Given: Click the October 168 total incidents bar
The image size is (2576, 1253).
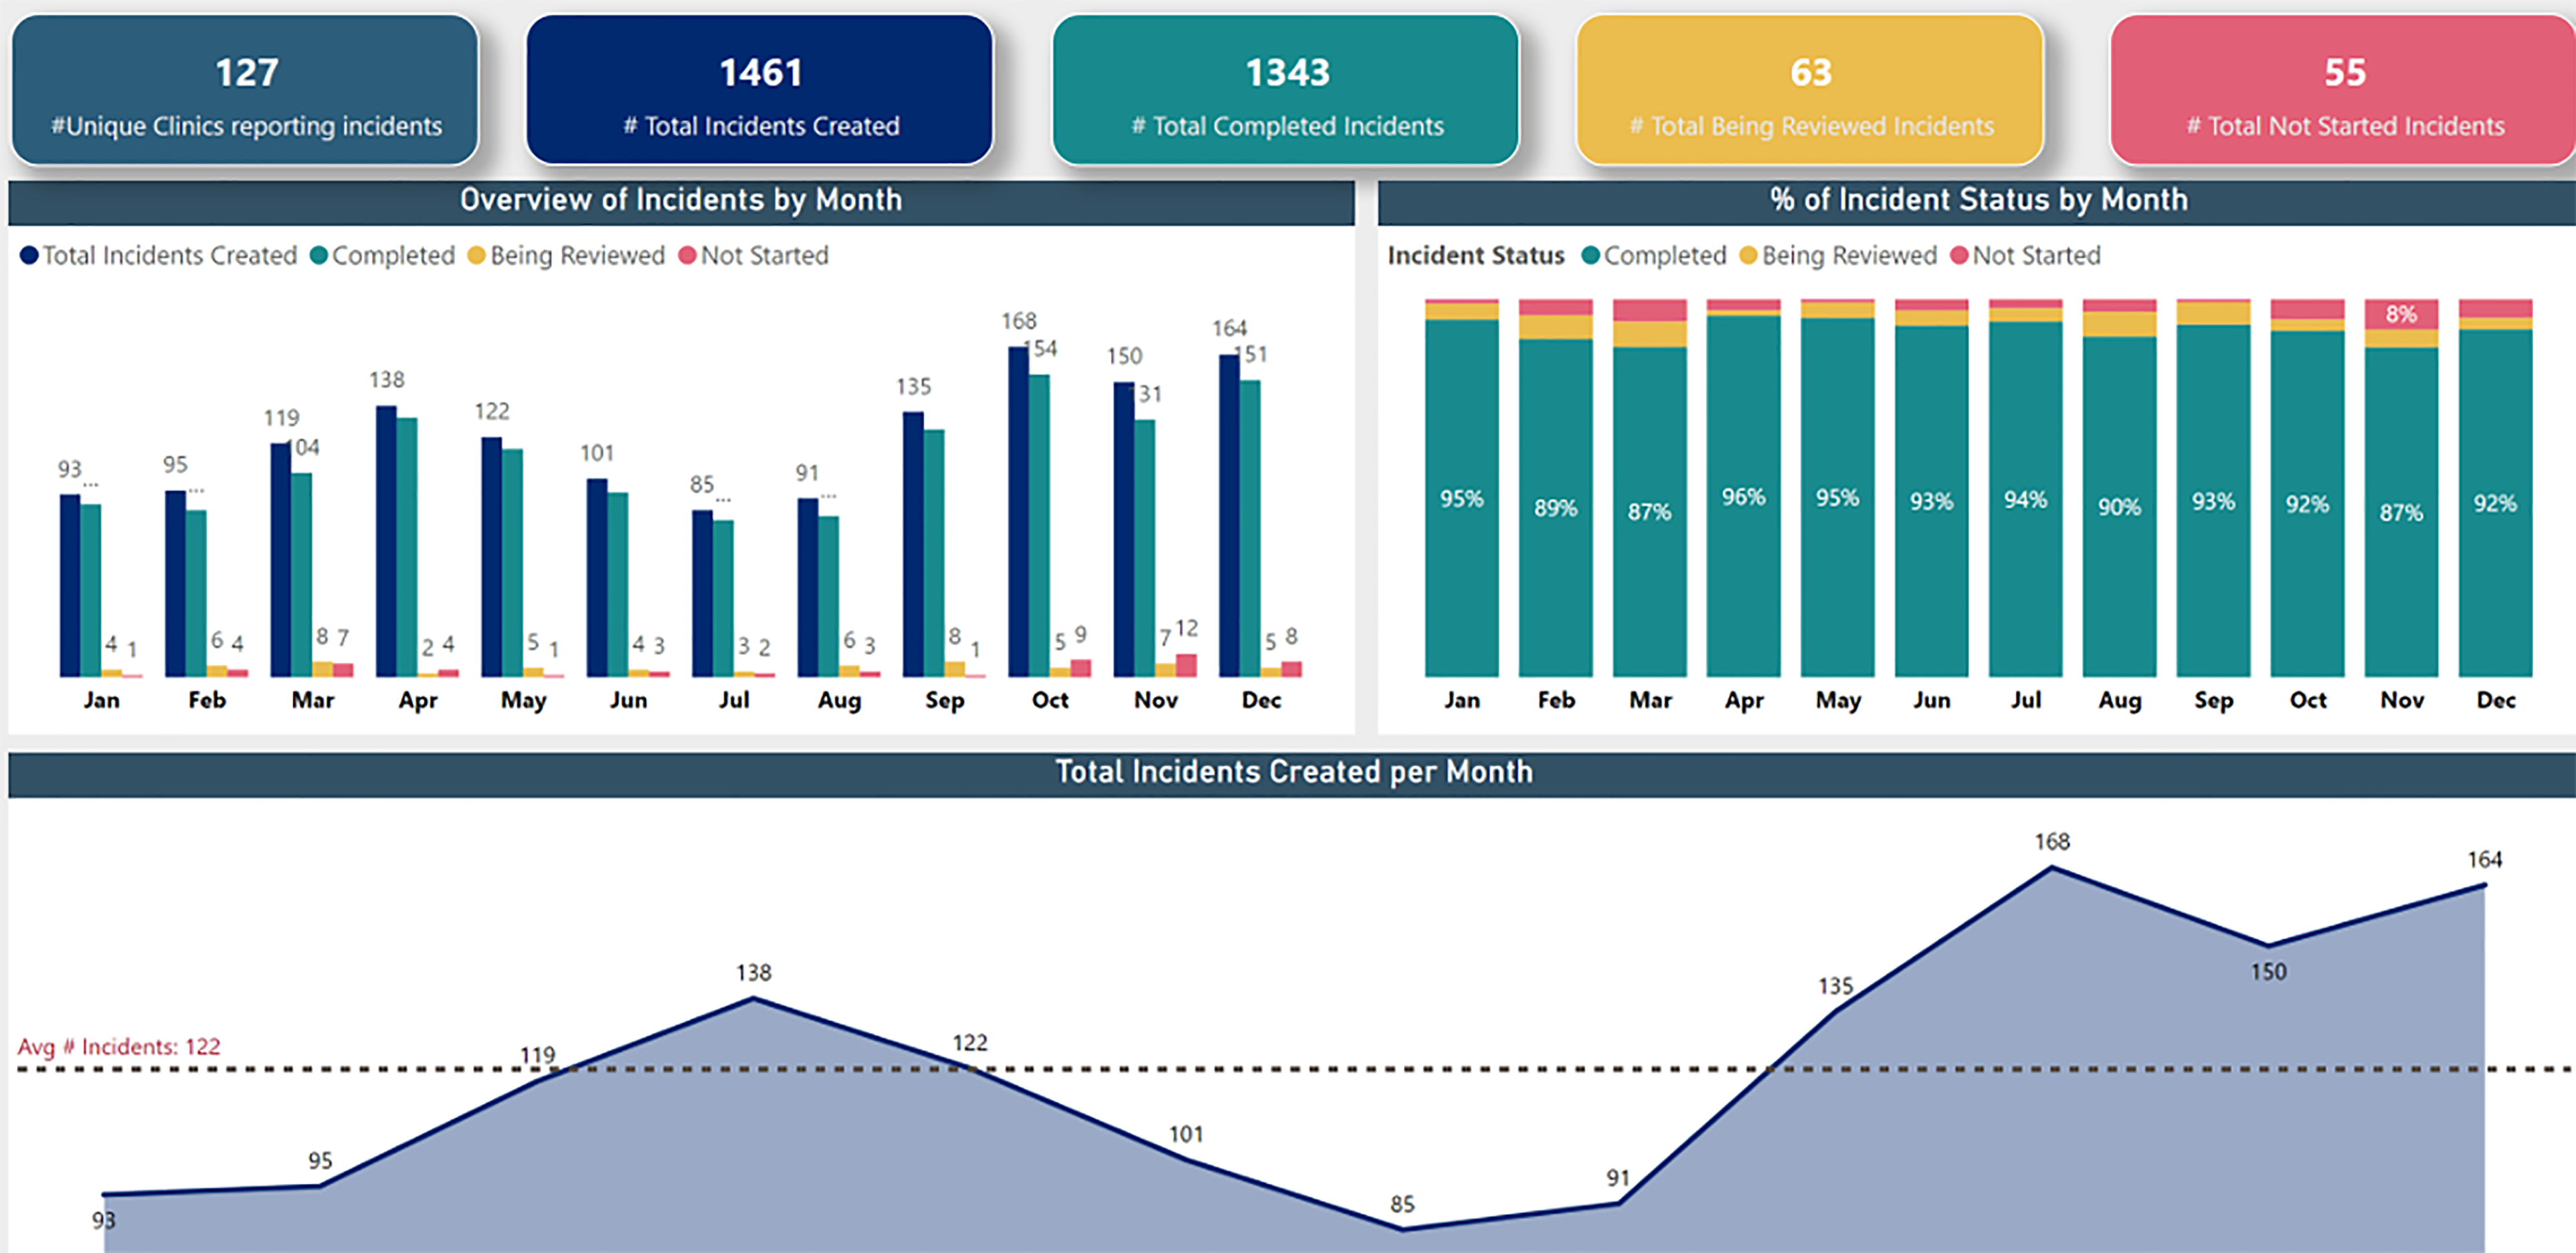Looking at the screenshot, I should click(1018, 512).
